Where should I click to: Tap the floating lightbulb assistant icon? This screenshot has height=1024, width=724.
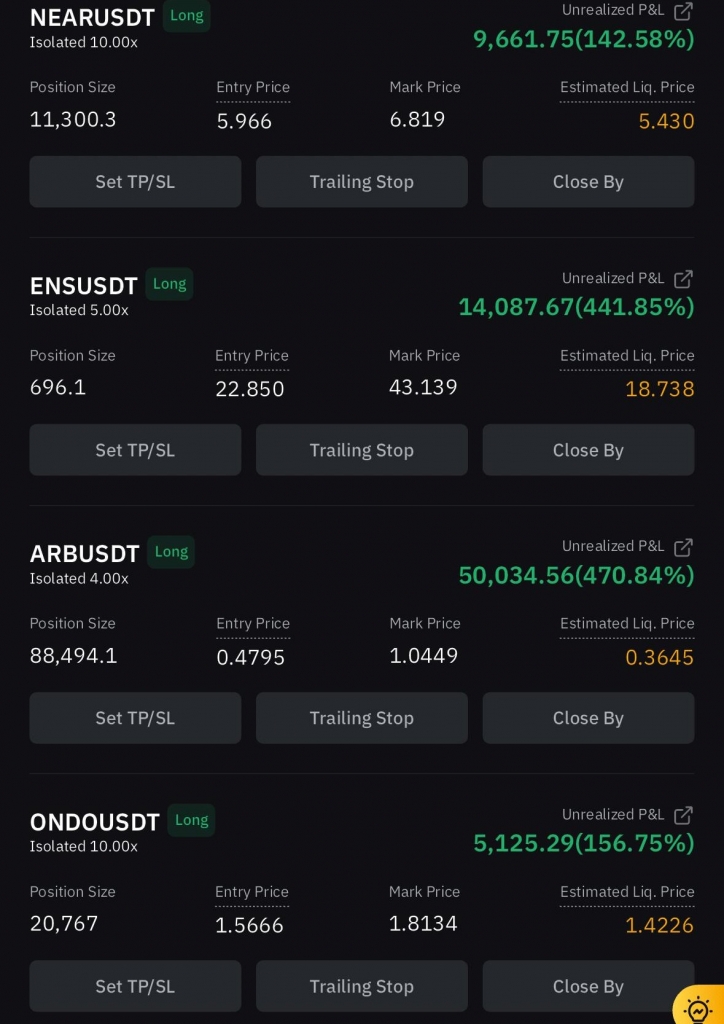pos(698,1007)
